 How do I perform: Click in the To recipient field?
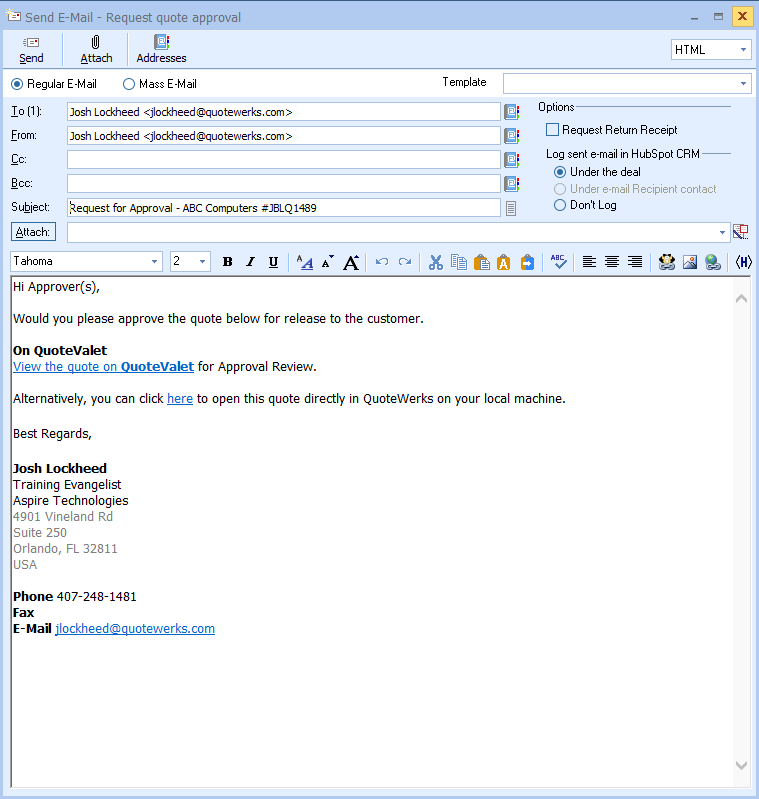(284, 112)
